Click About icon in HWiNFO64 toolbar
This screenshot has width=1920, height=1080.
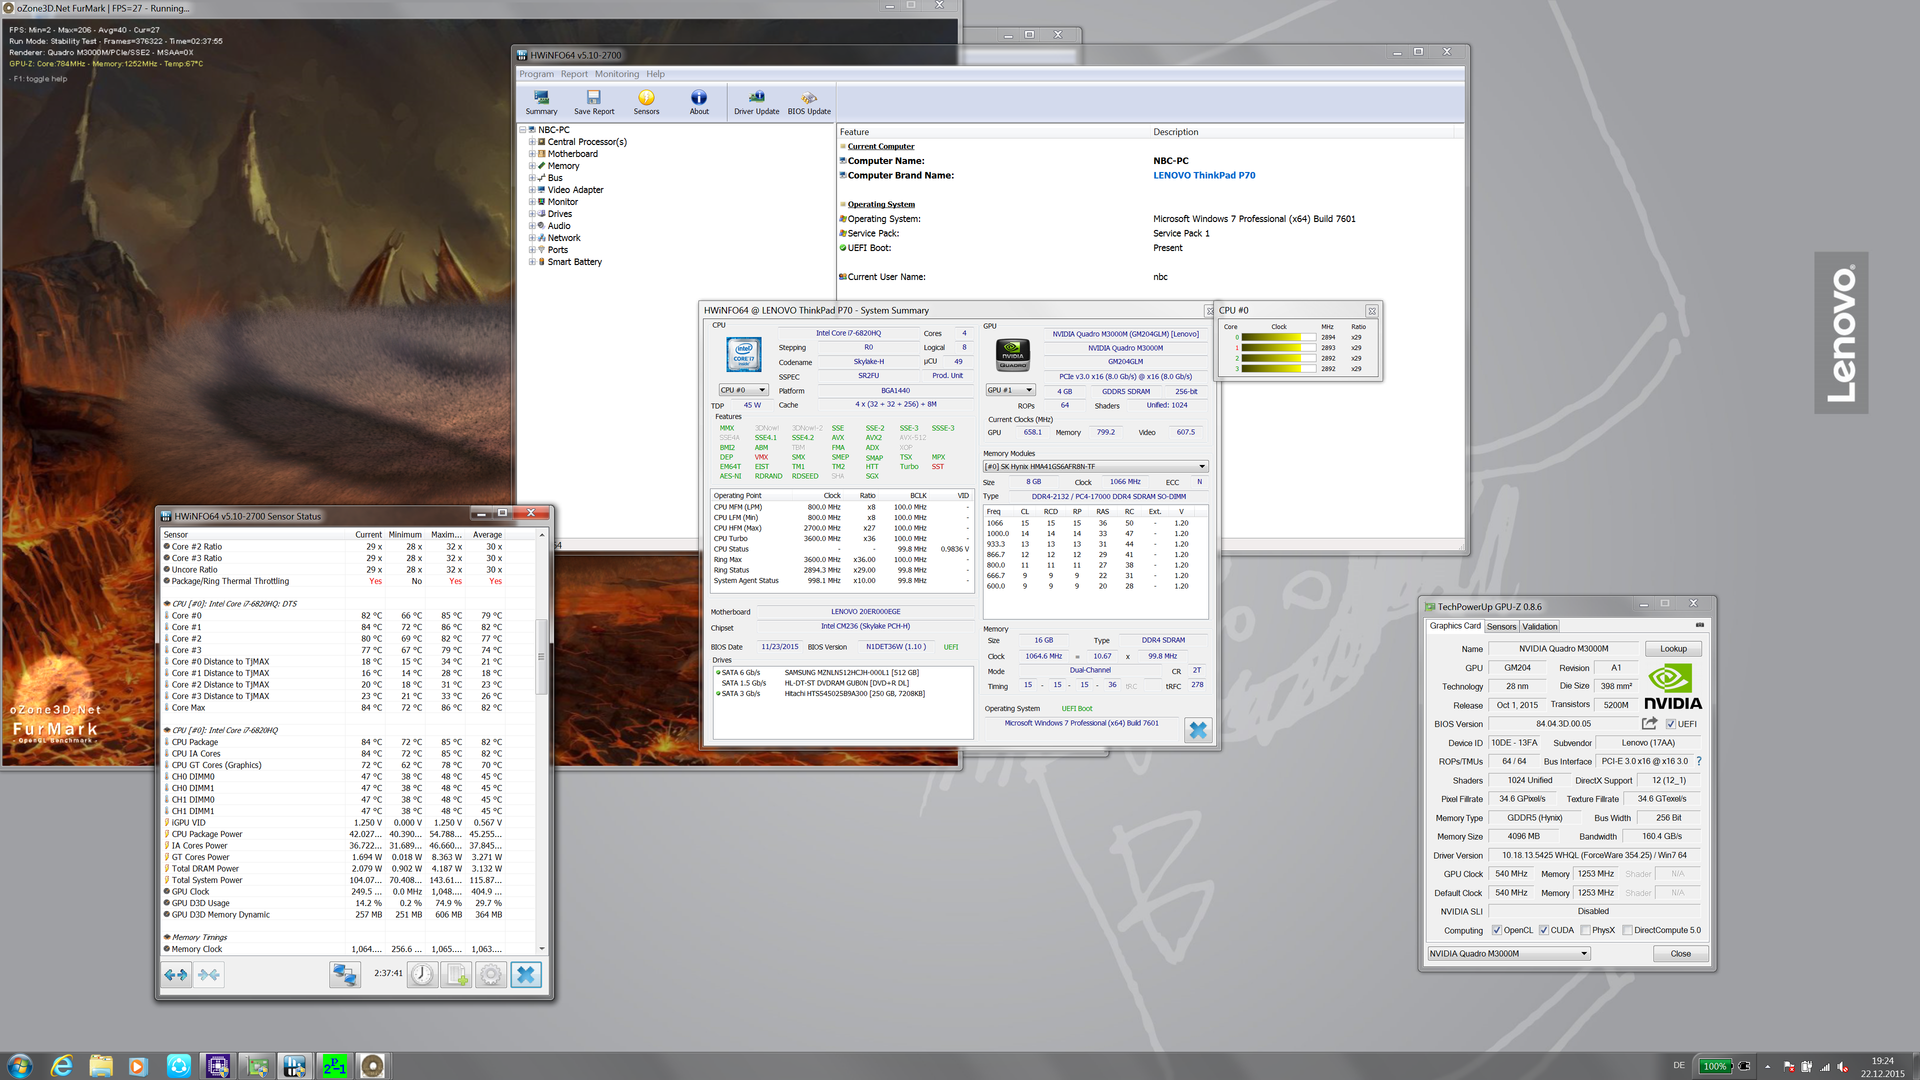click(x=699, y=102)
